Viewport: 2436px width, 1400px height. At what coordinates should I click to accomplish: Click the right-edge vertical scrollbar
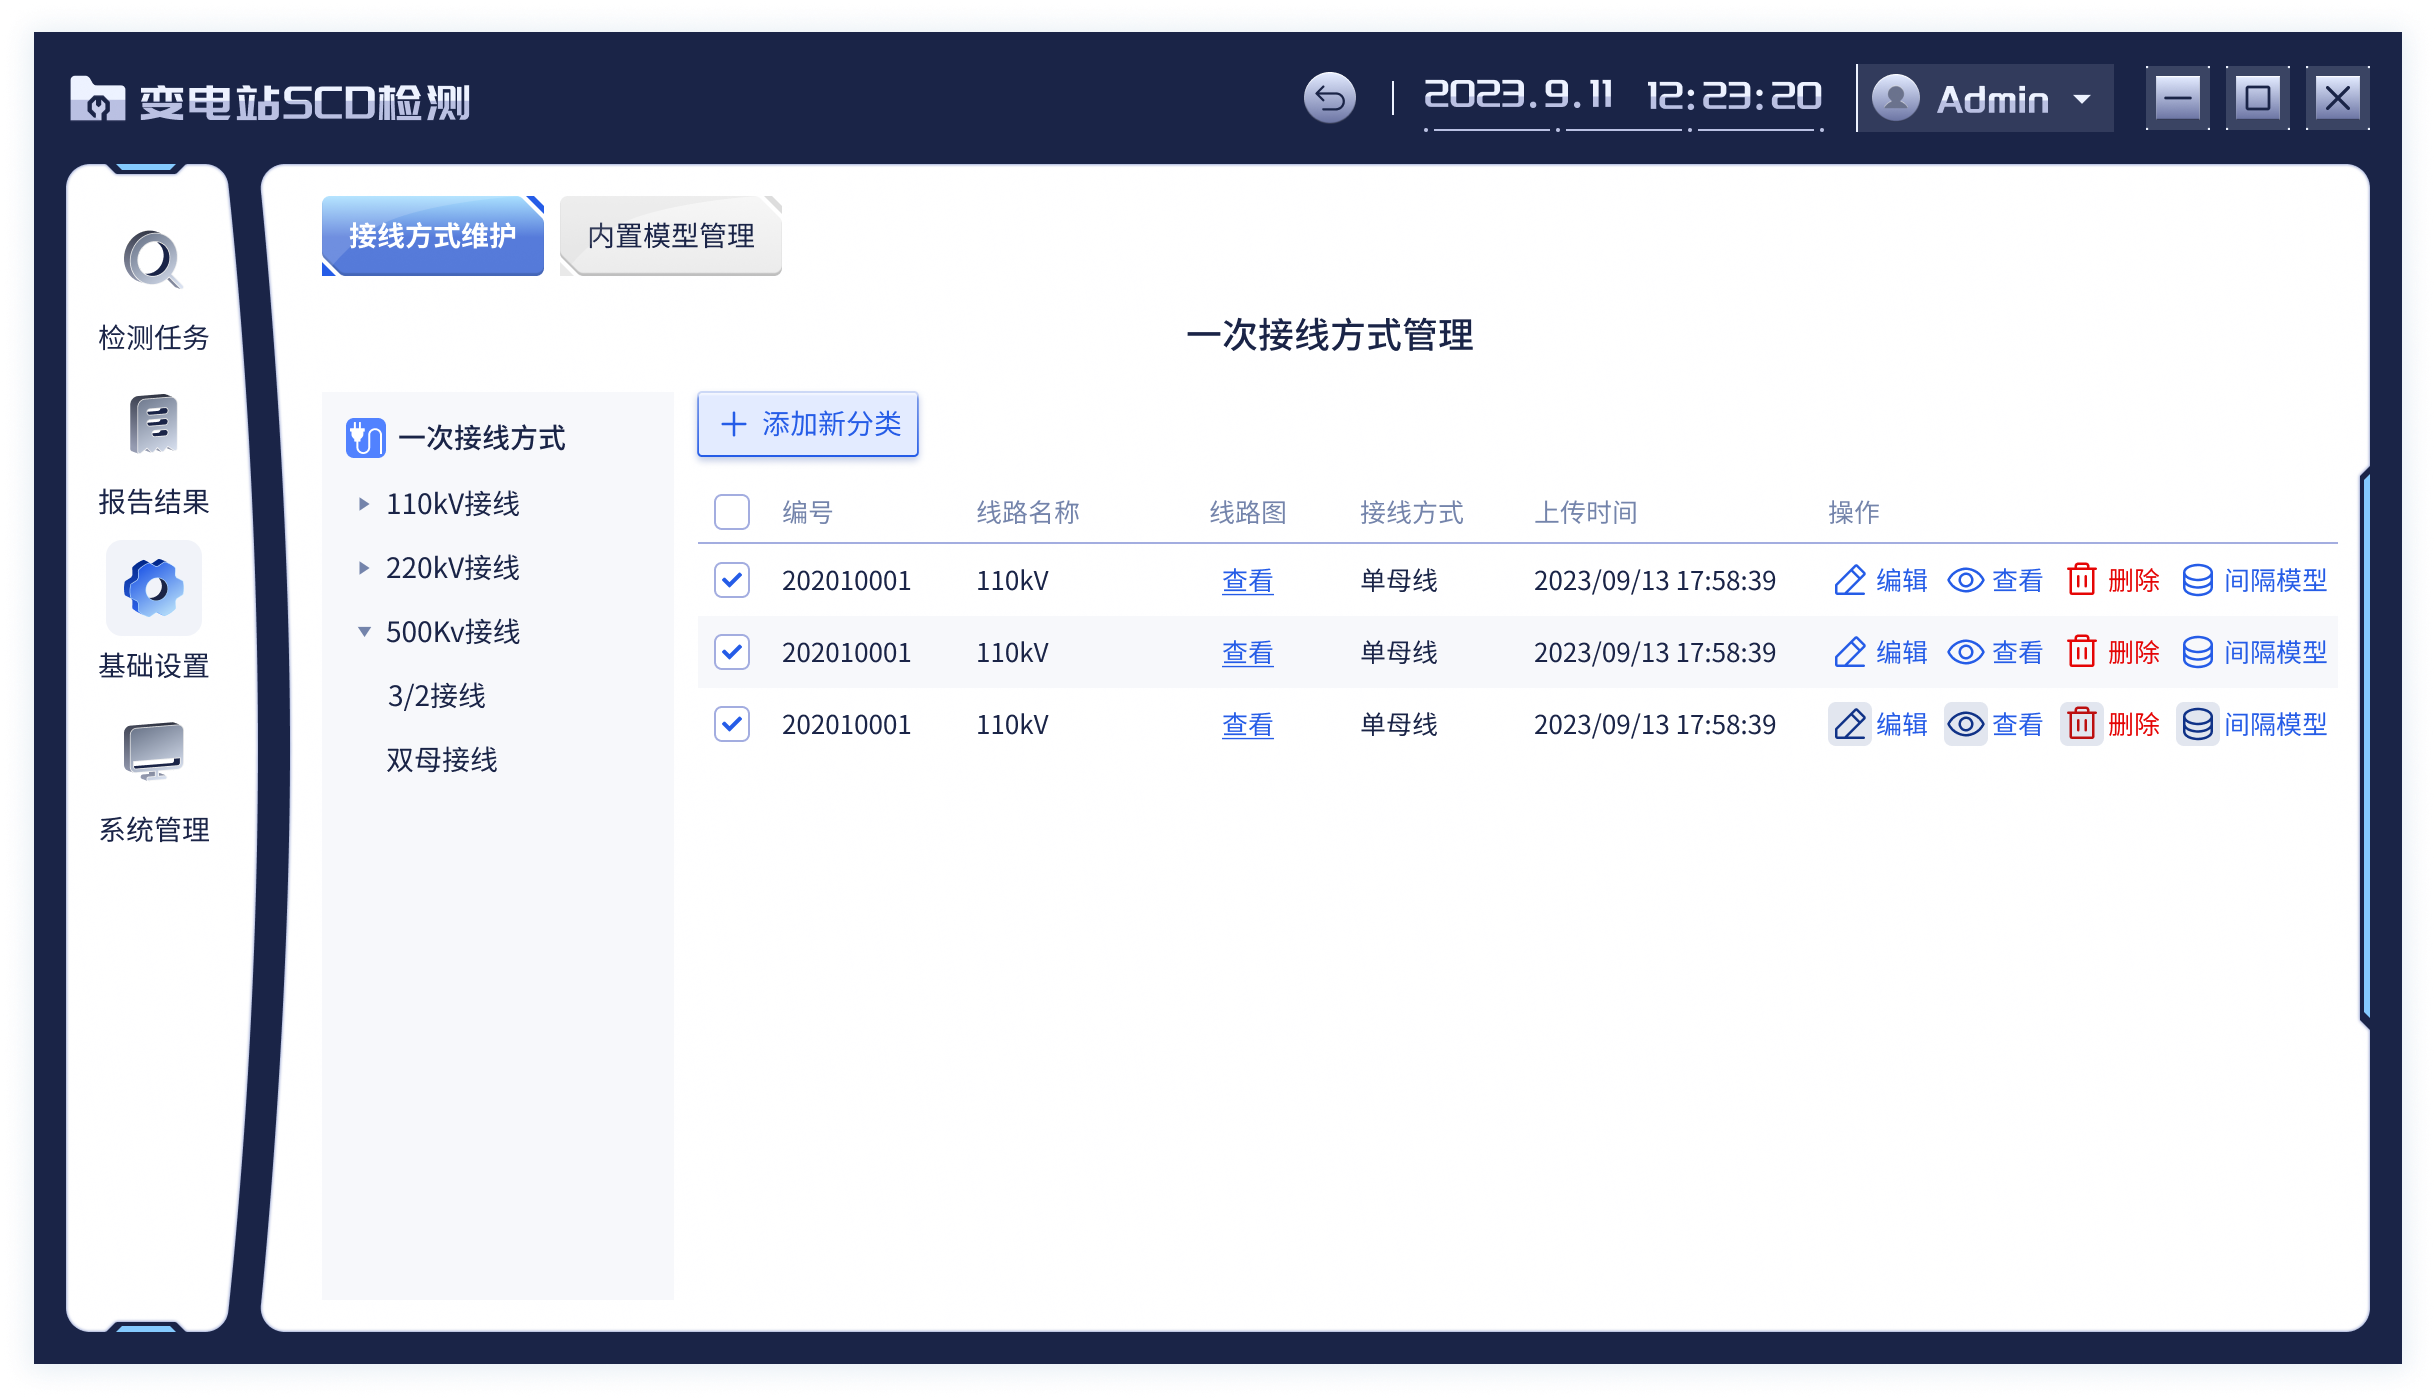click(x=2365, y=748)
